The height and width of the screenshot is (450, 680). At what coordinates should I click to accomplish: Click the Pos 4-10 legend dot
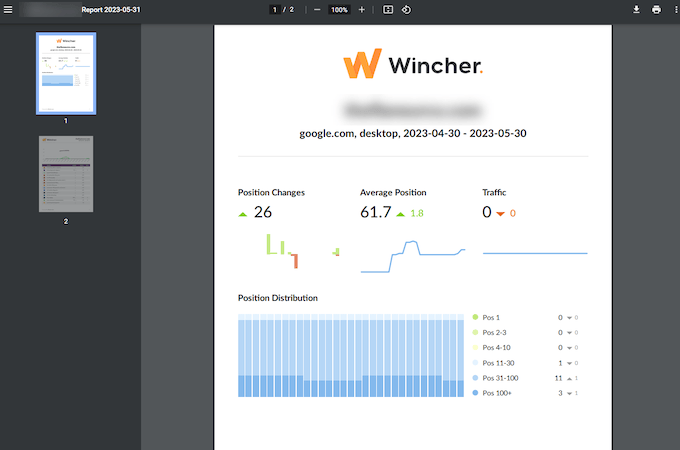coord(475,348)
